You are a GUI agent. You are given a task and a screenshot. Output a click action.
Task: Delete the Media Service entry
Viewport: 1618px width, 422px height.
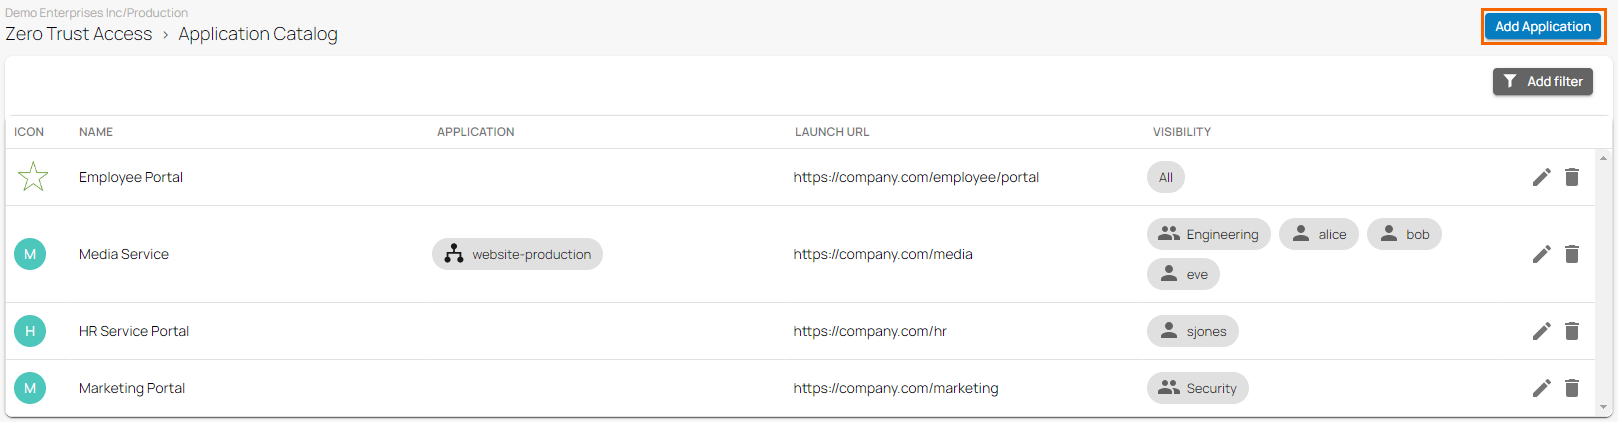click(x=1572, y=254)
